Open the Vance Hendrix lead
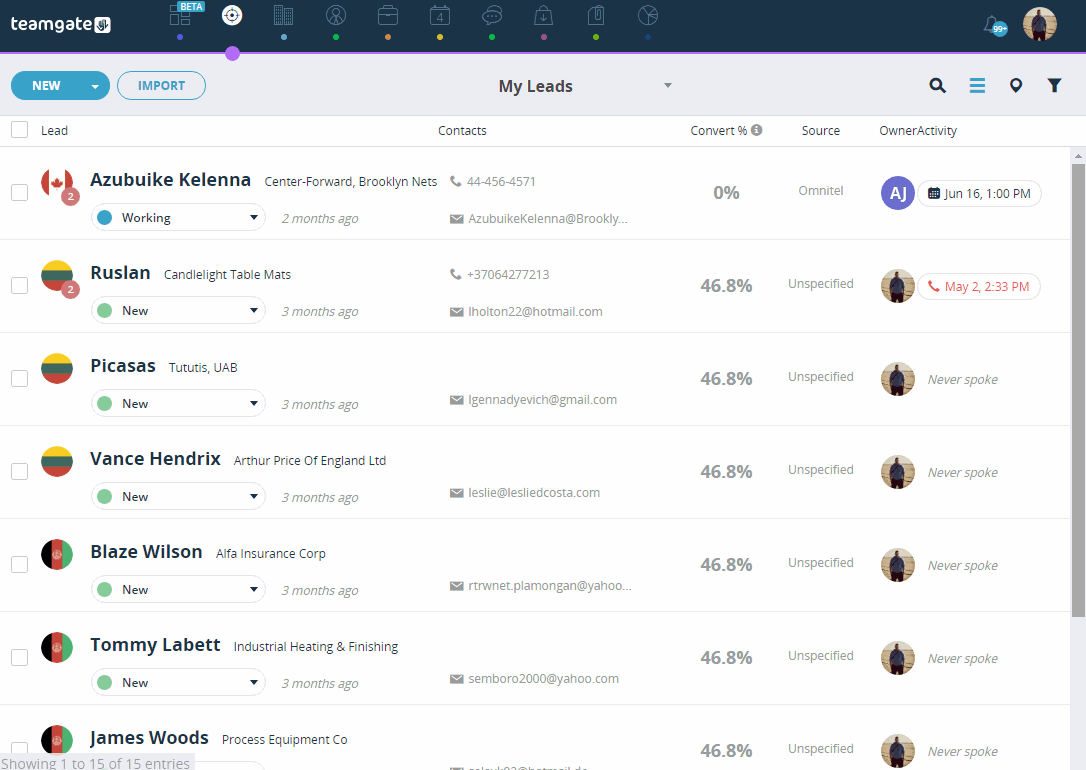 155,458
